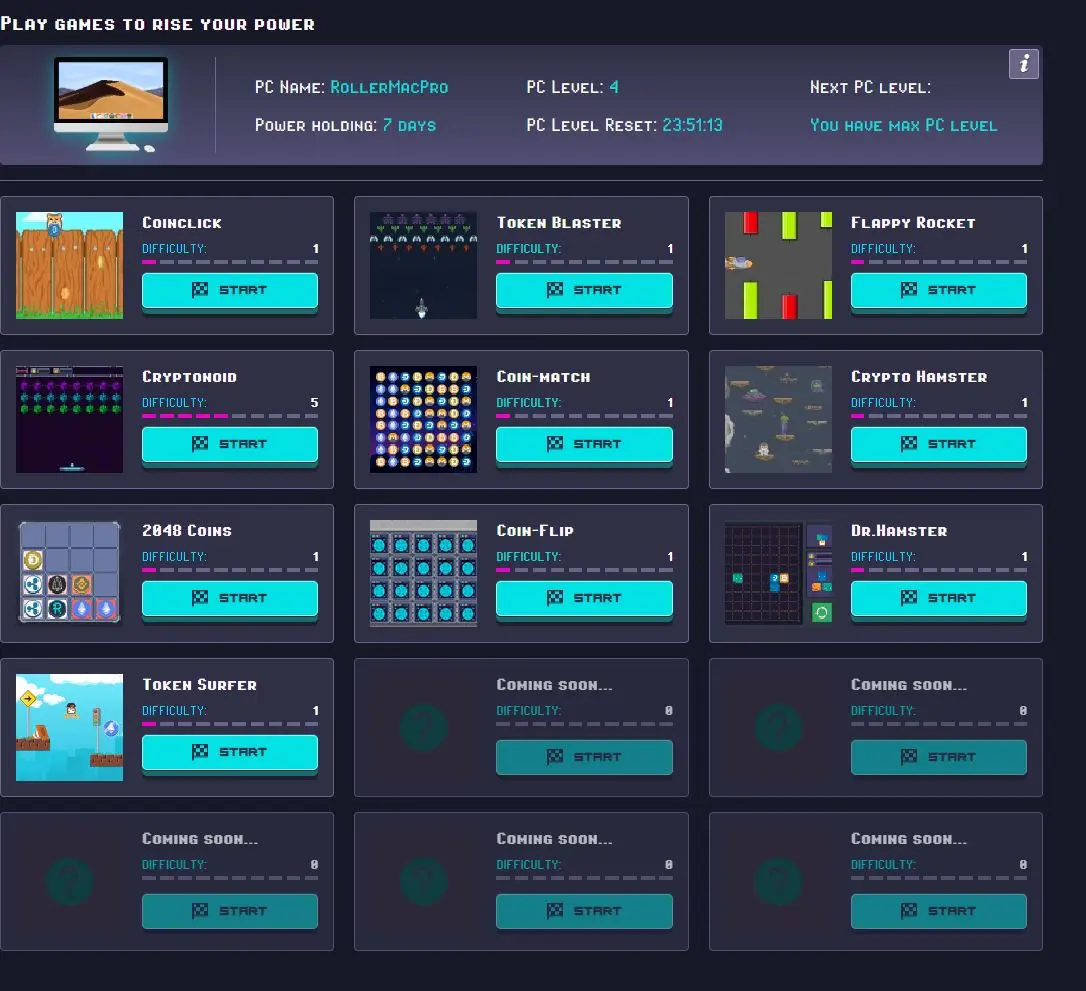Open the Token Blaster game thumbnail
This screenshot has width=1086, height=991.
(423, 265)
